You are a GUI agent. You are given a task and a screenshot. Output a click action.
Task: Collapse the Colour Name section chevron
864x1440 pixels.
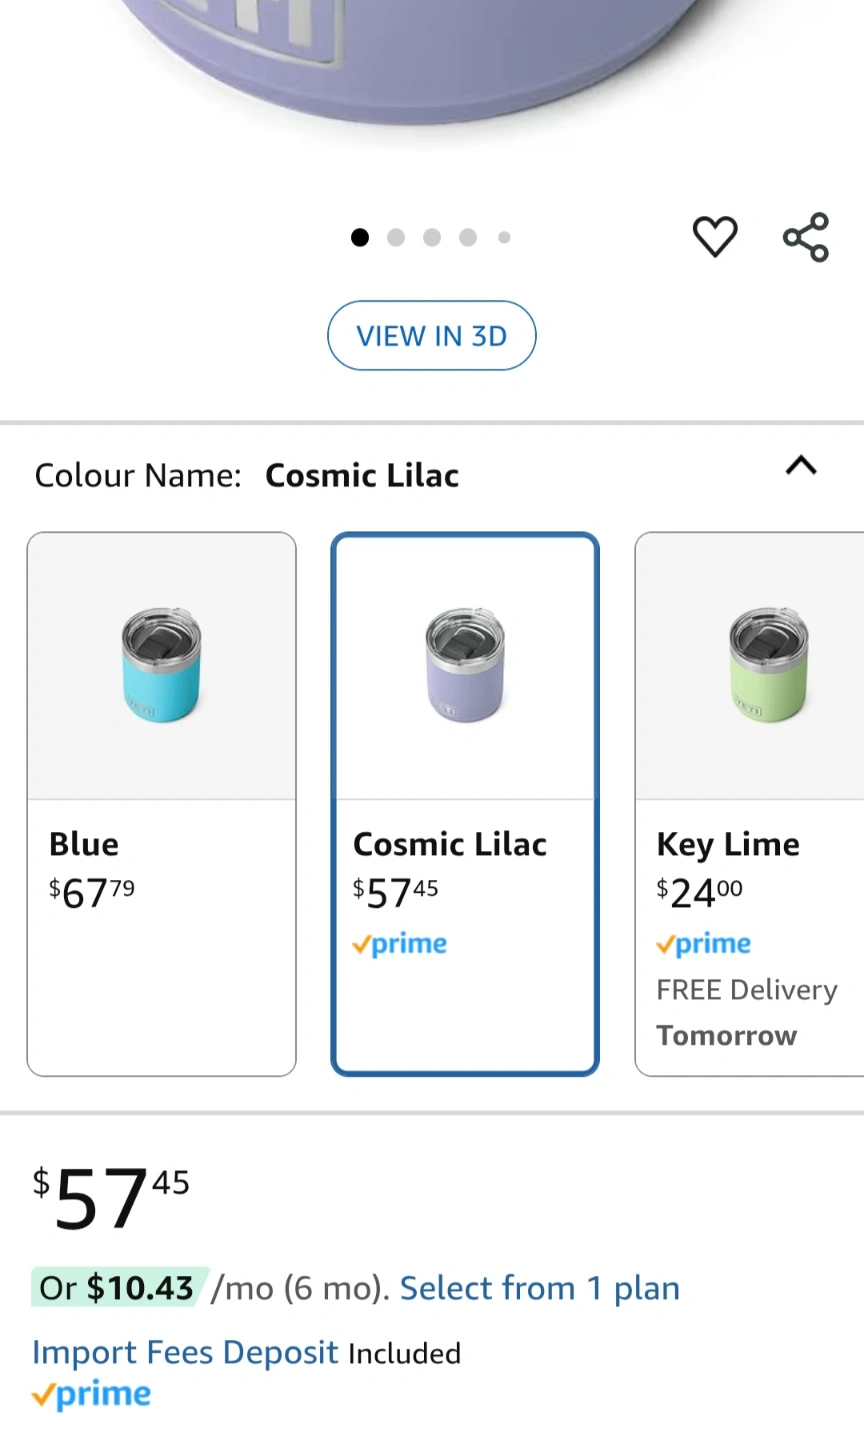[801, 466]
